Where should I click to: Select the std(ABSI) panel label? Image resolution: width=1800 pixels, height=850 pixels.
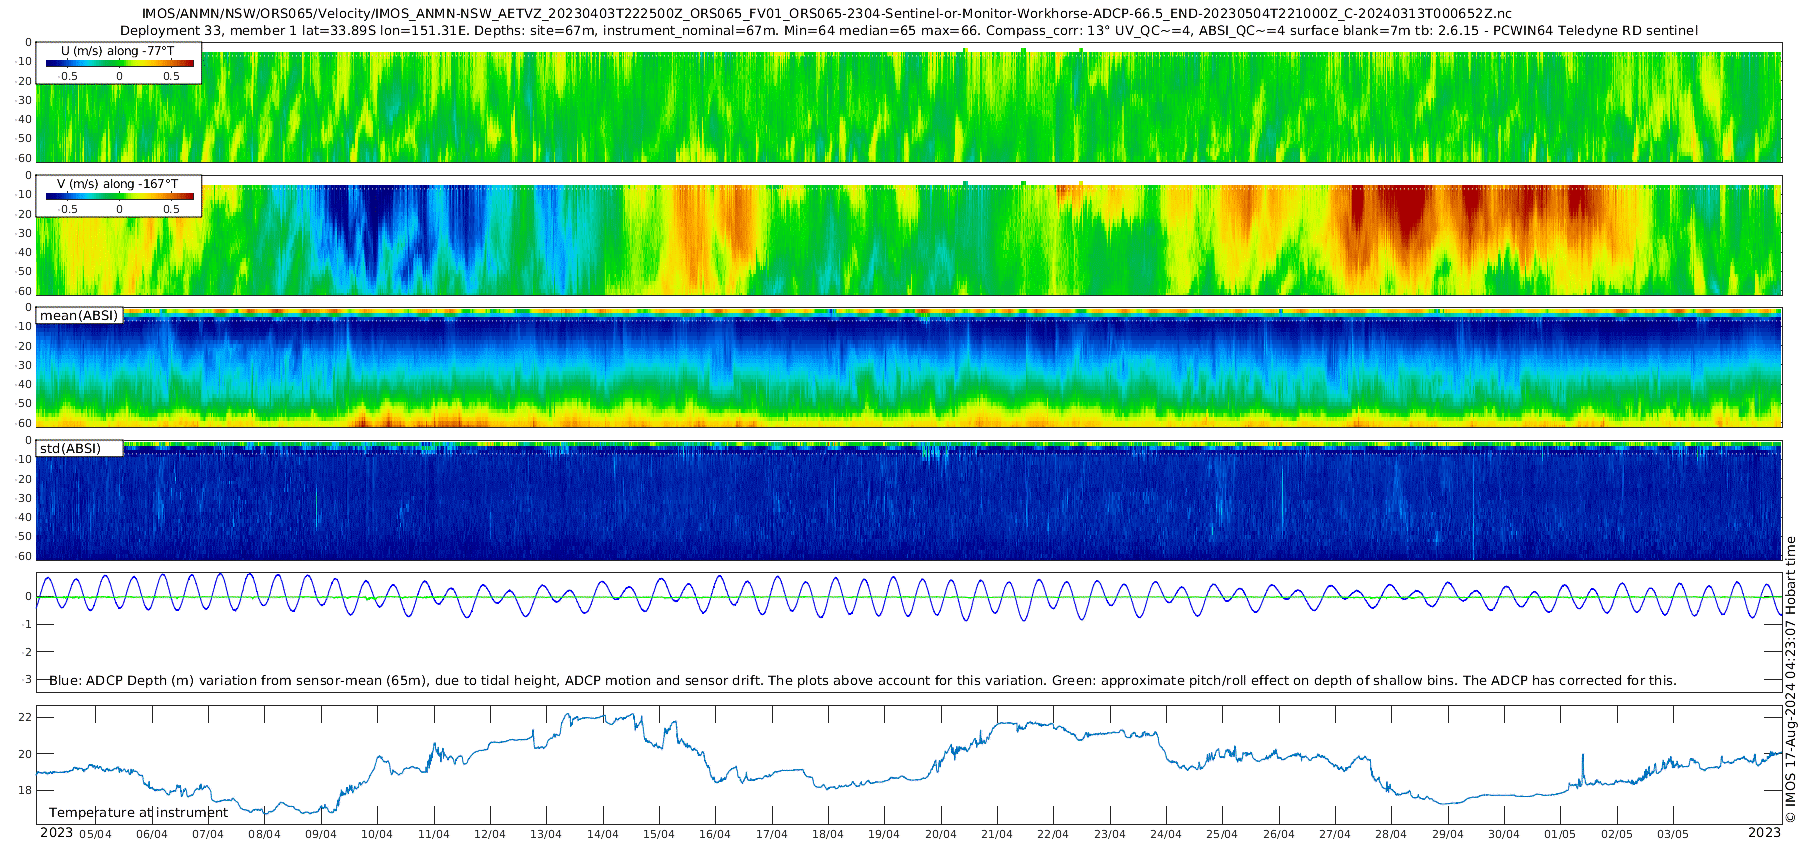coord(79,448)
